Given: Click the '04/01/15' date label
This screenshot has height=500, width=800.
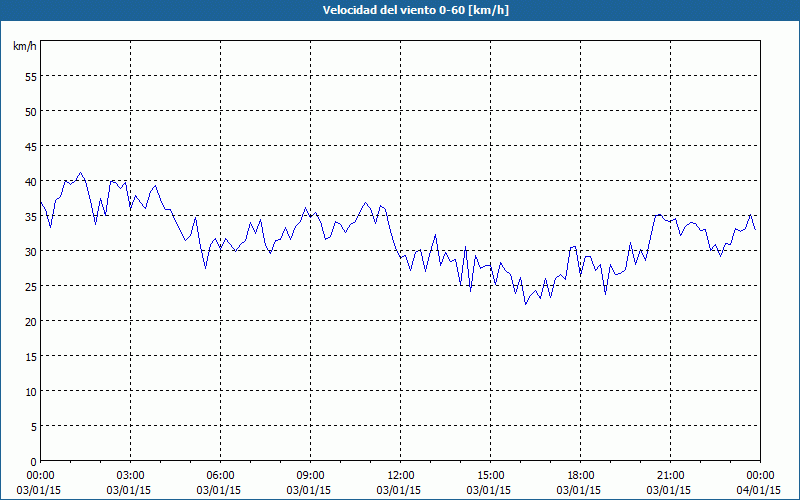Looking at the screenshot, I should coord(759,490).
